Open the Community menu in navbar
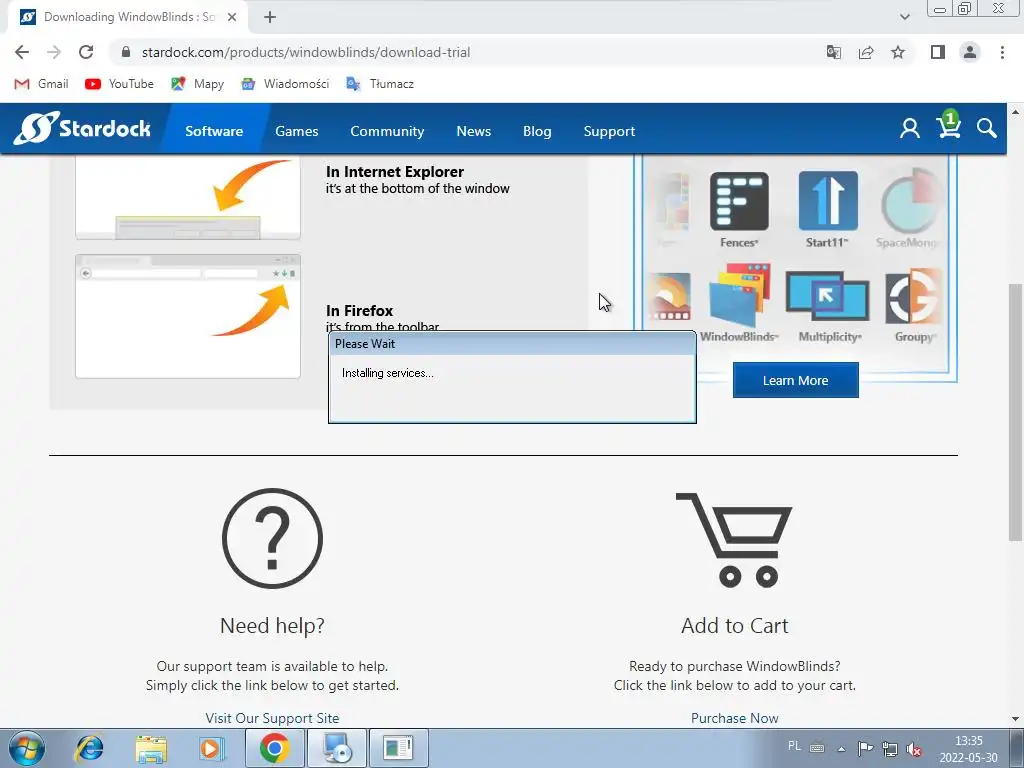The width and height of the screenshot is (1024, 768). (387, 131)
